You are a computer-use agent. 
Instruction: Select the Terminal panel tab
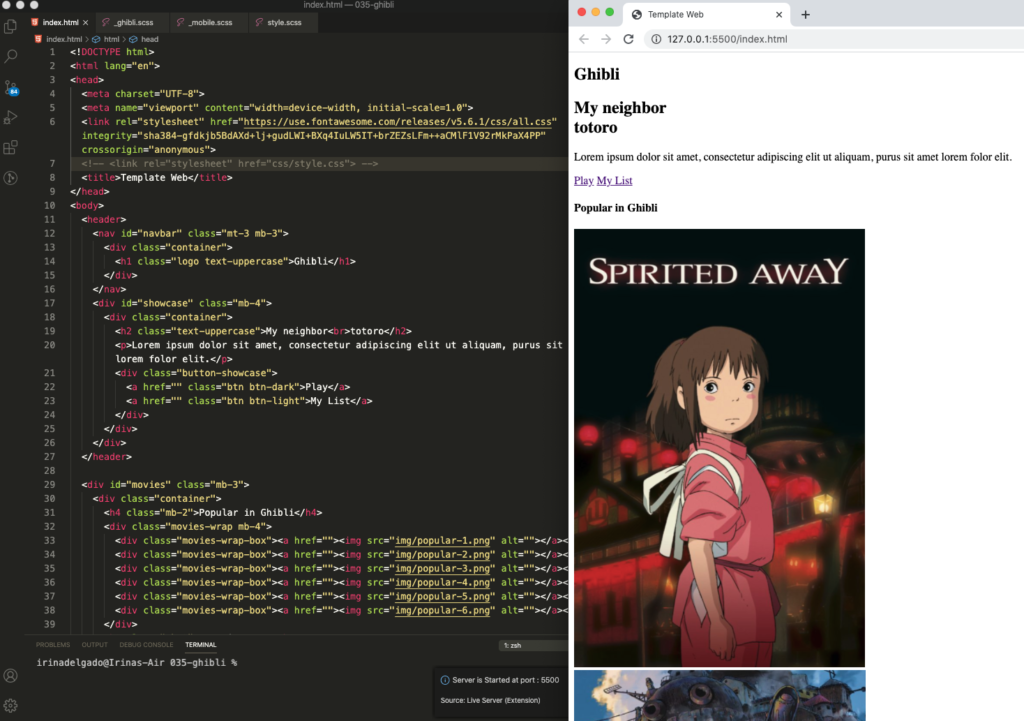(x=200, y=645)
